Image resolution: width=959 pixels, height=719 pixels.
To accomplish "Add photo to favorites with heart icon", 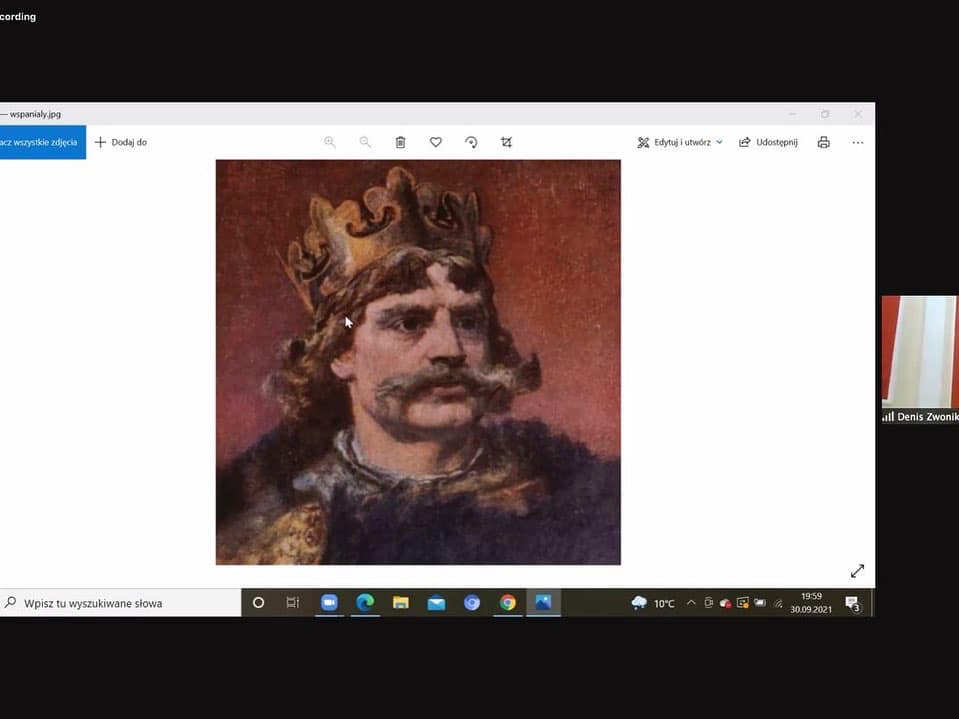I will (436, 142).
